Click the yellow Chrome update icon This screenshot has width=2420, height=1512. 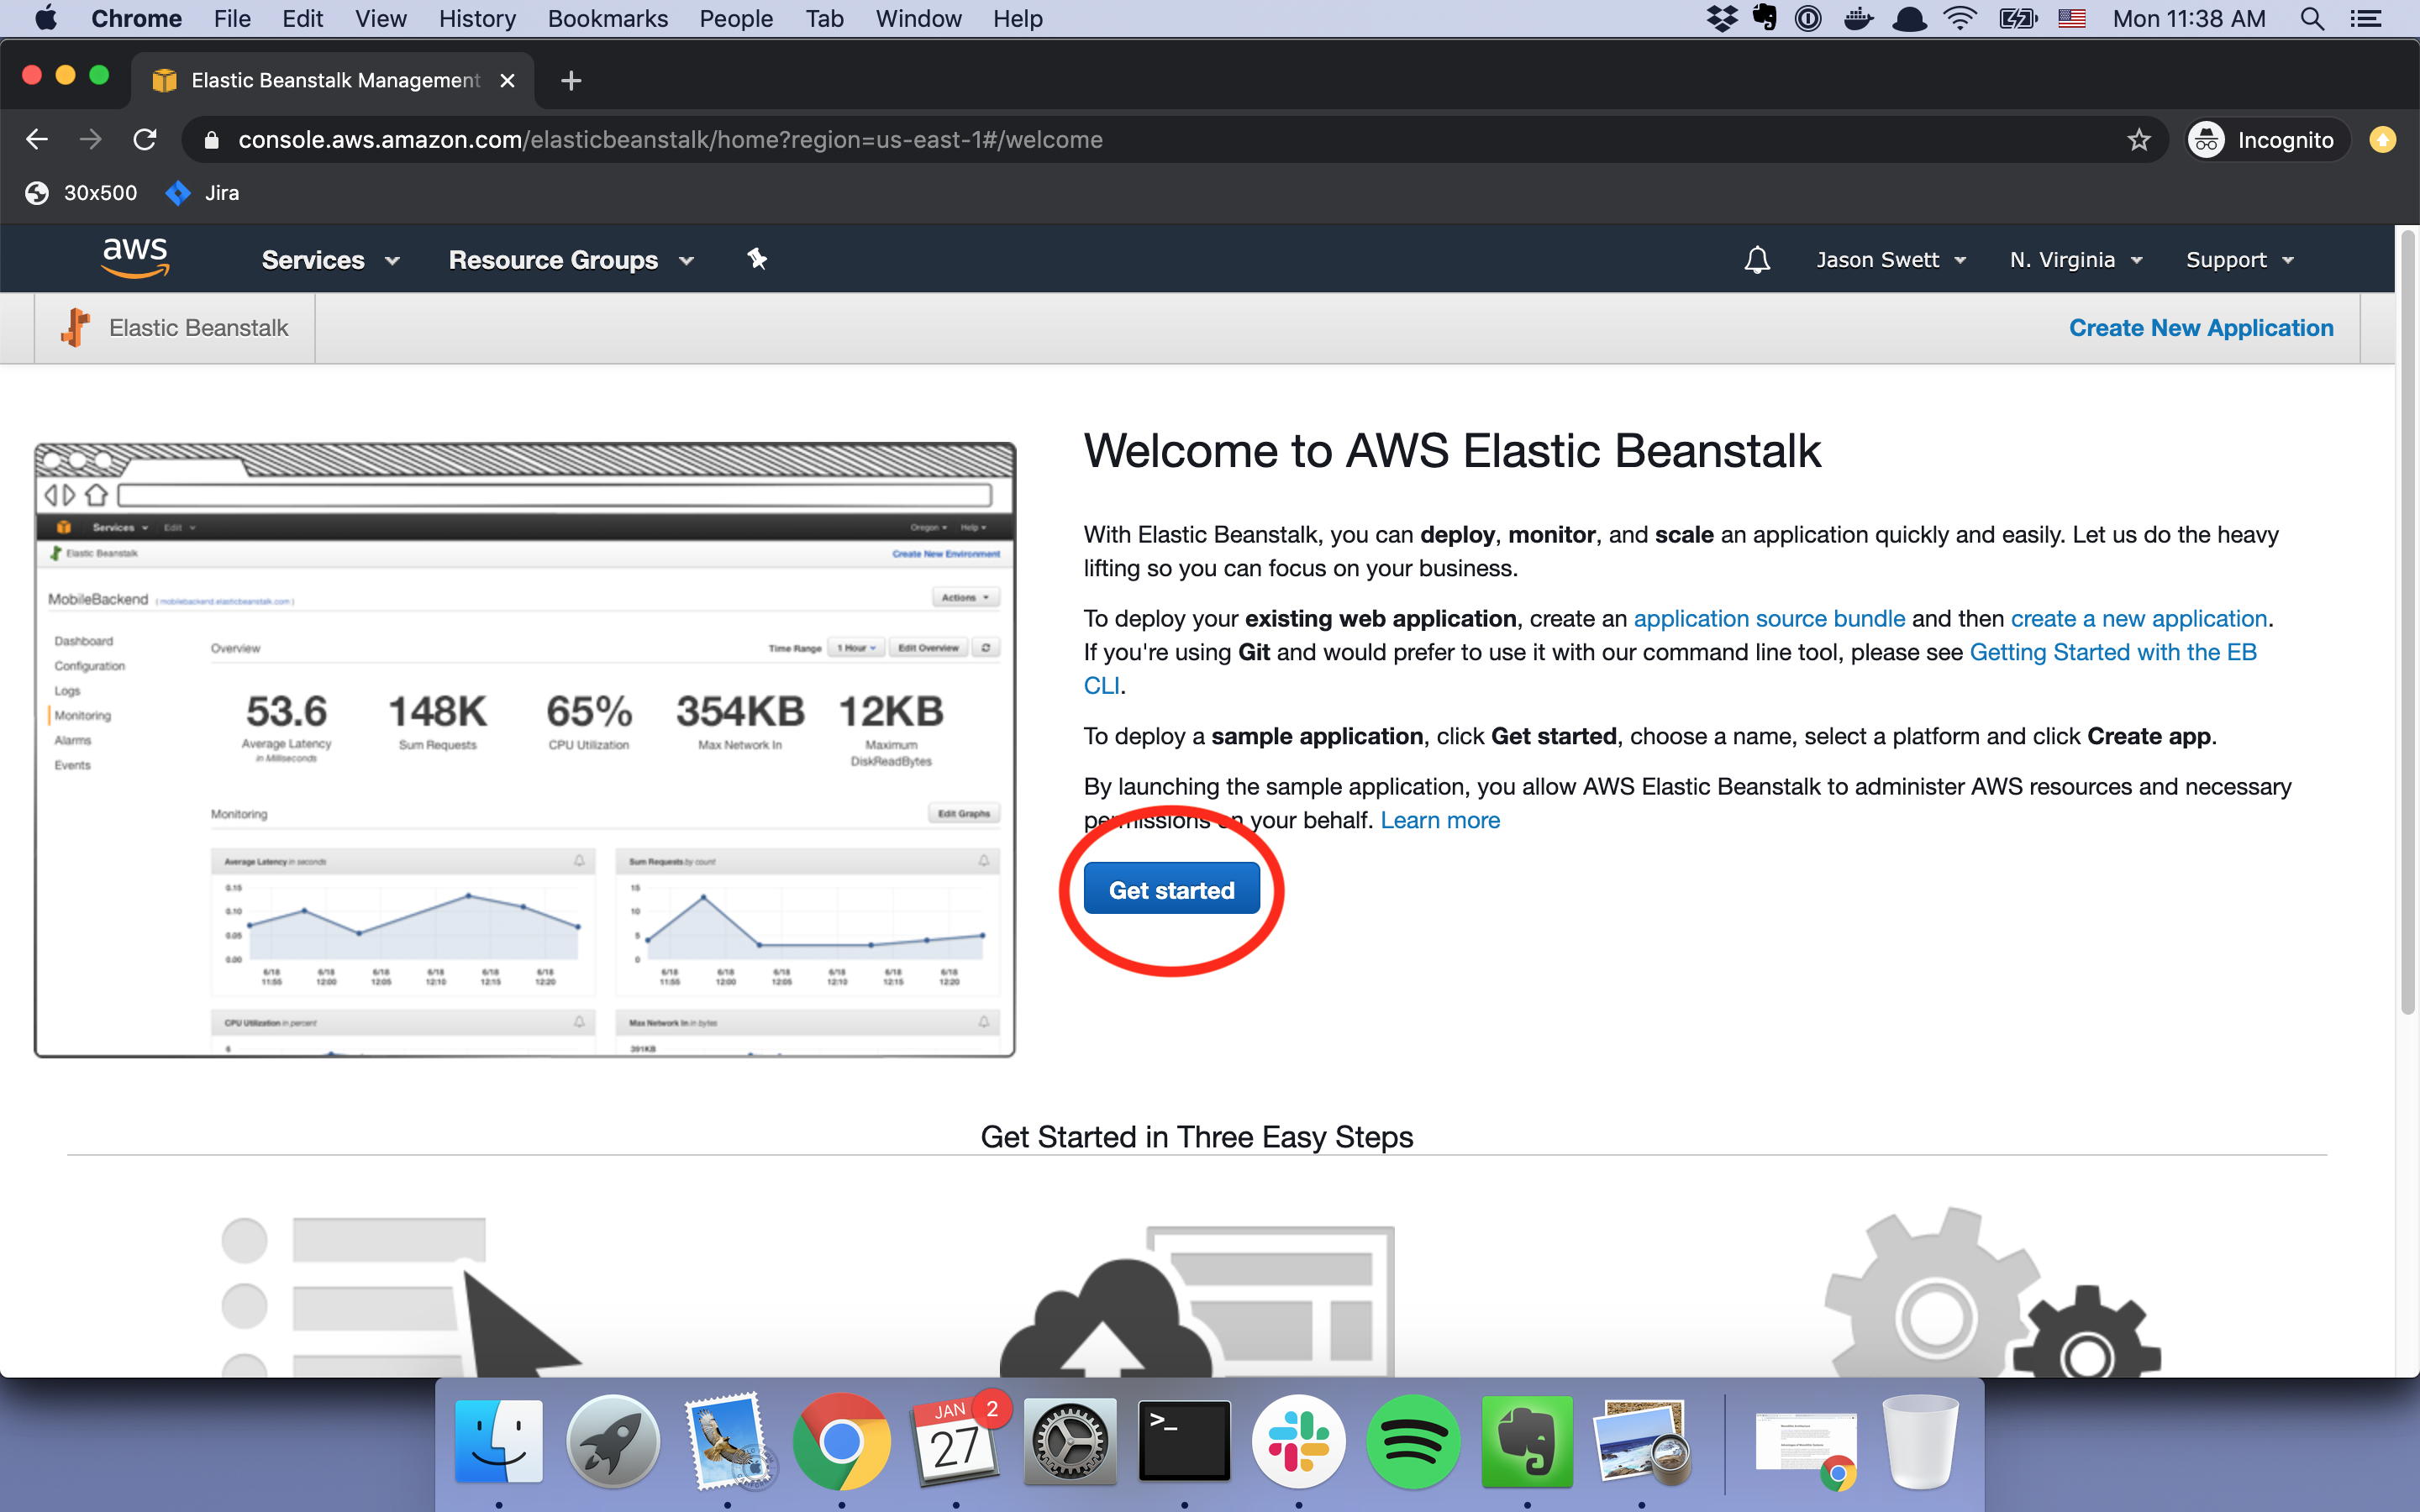[x=2383, y=140]
